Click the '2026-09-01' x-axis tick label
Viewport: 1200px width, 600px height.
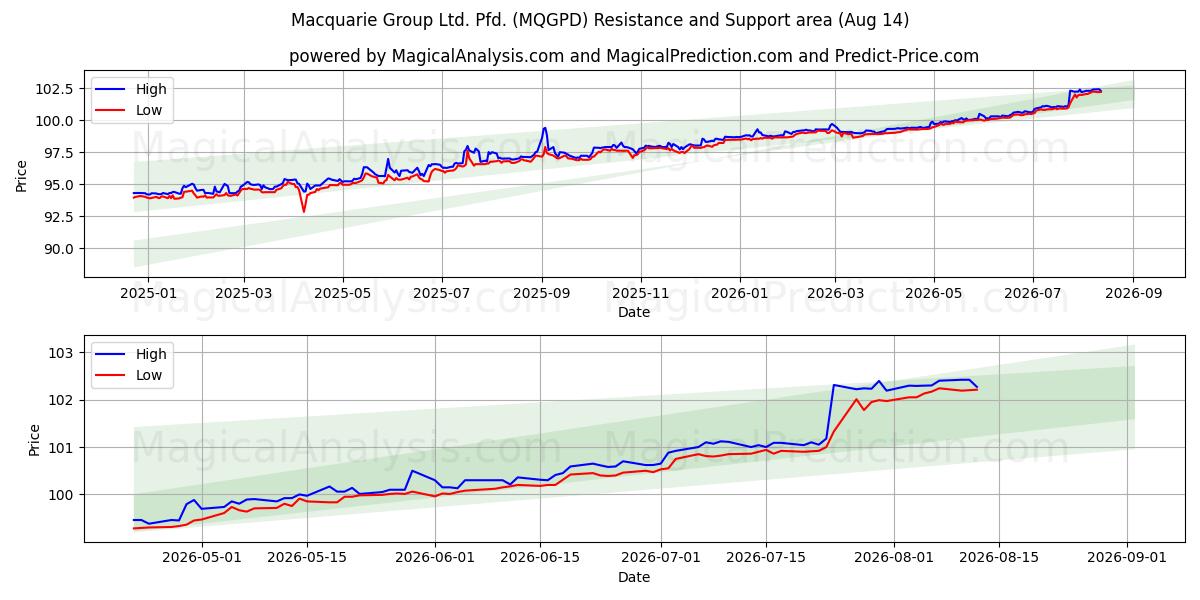(x=1129, y=558)
